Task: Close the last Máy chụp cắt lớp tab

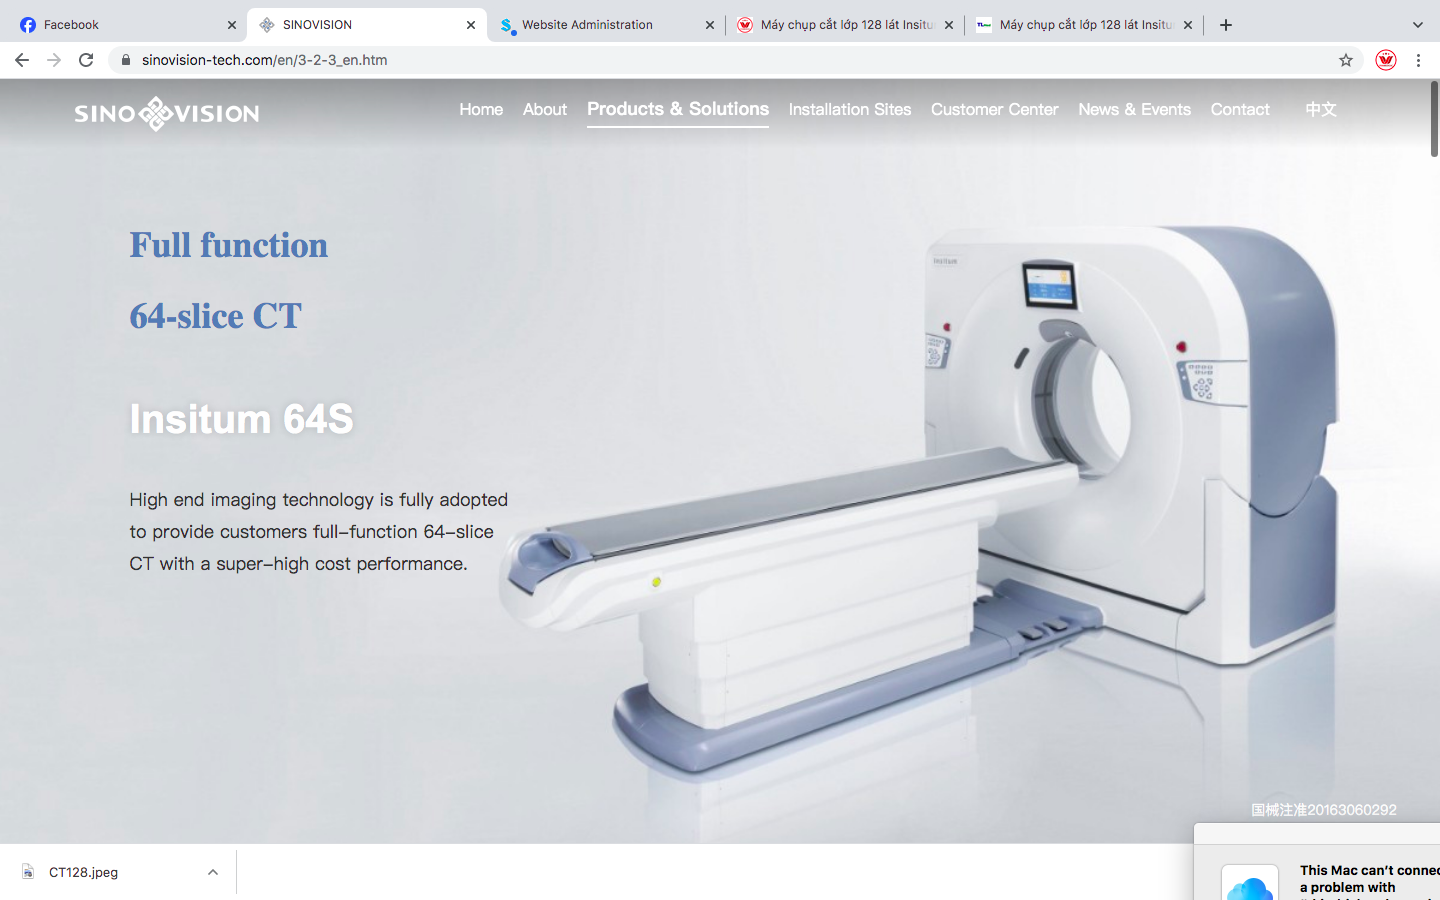Action: (x=1188, y=25)
